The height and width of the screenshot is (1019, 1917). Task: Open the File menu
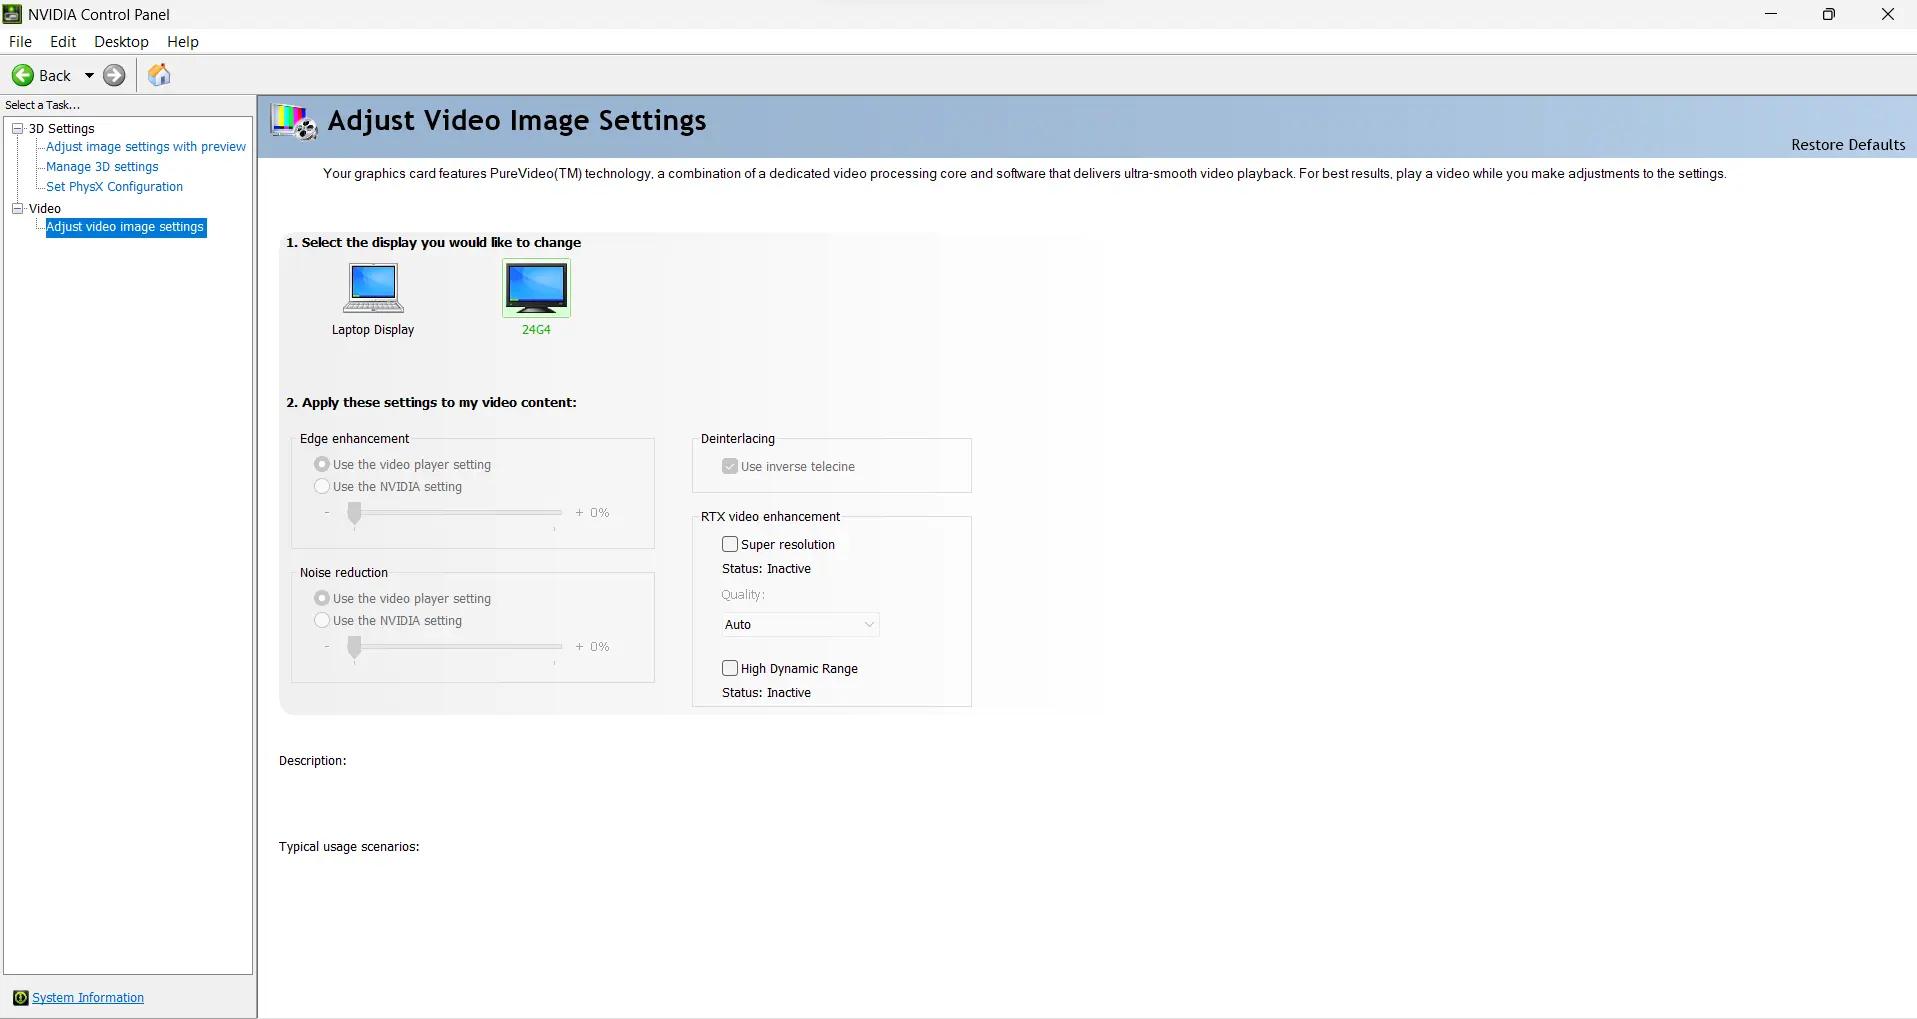point(20,42)
